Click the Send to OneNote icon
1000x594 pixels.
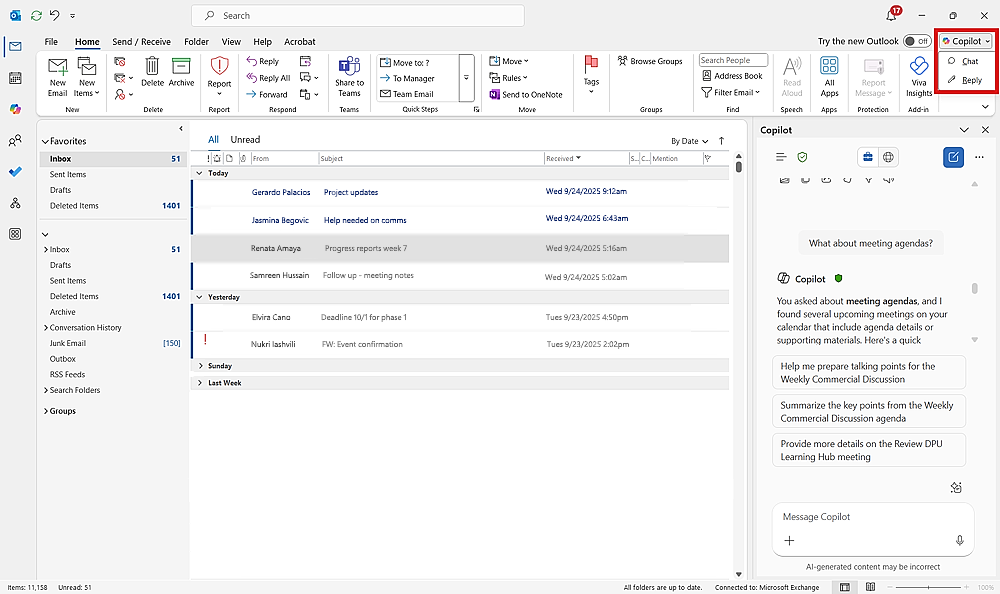[495, 95]
